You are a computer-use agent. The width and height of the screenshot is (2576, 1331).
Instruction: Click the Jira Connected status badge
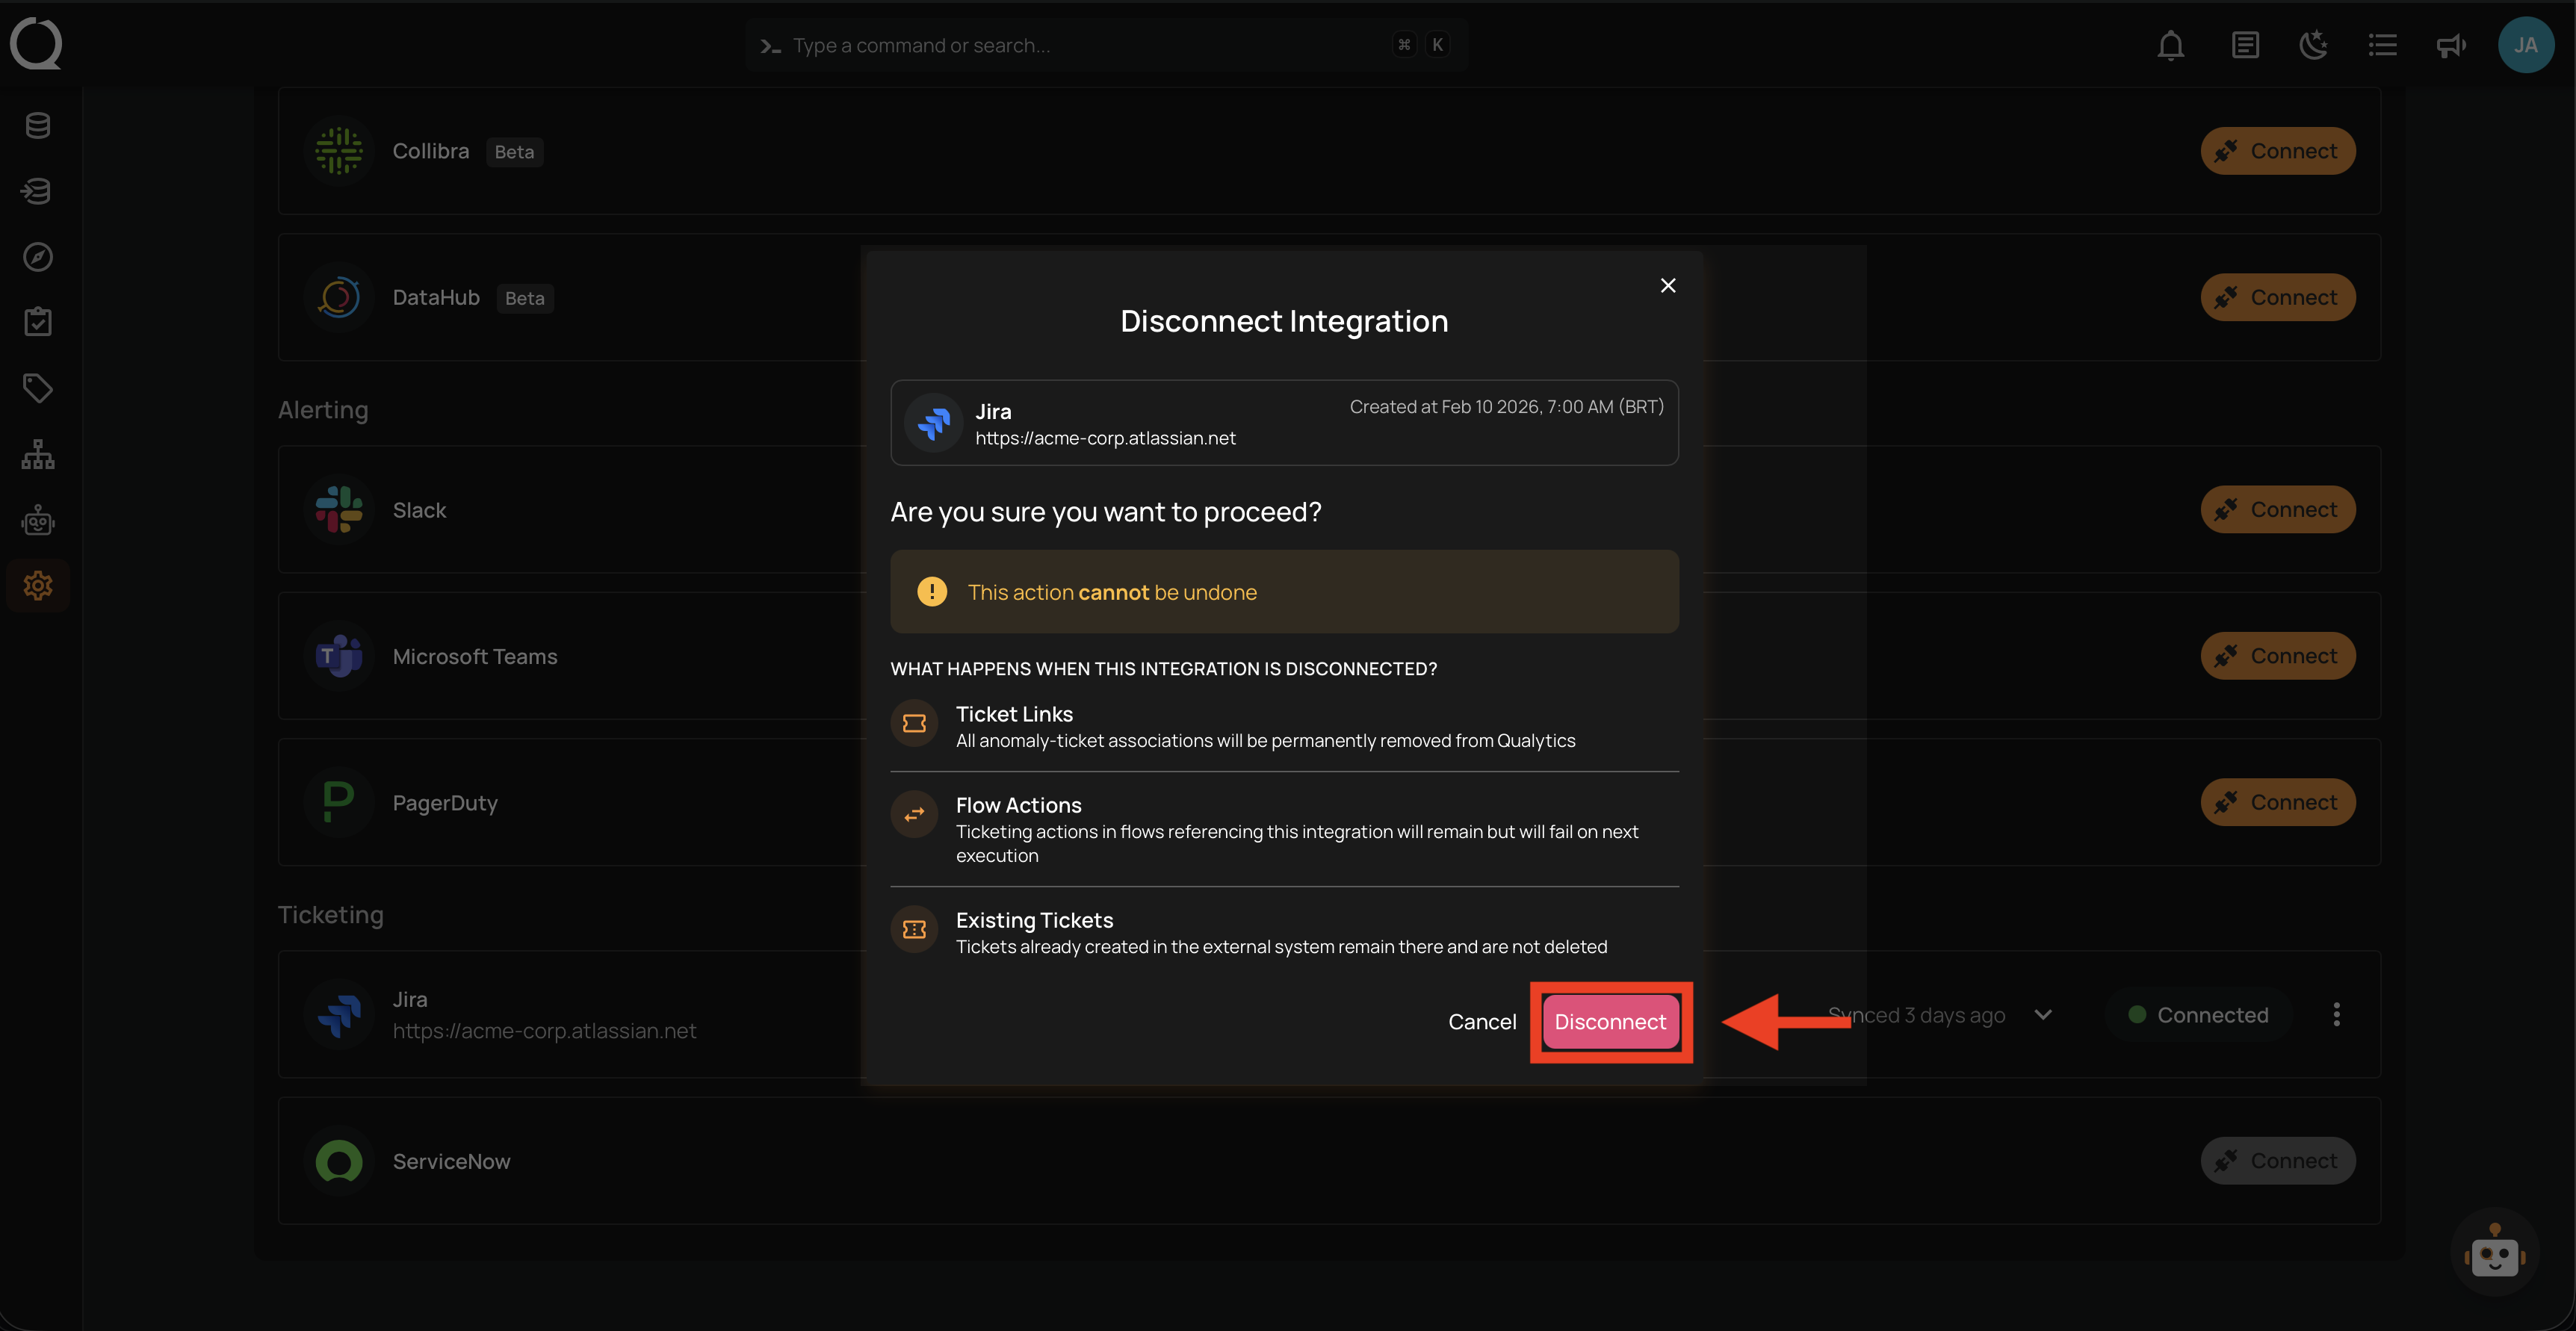pyautogui.click(x=2198, y=1015)
